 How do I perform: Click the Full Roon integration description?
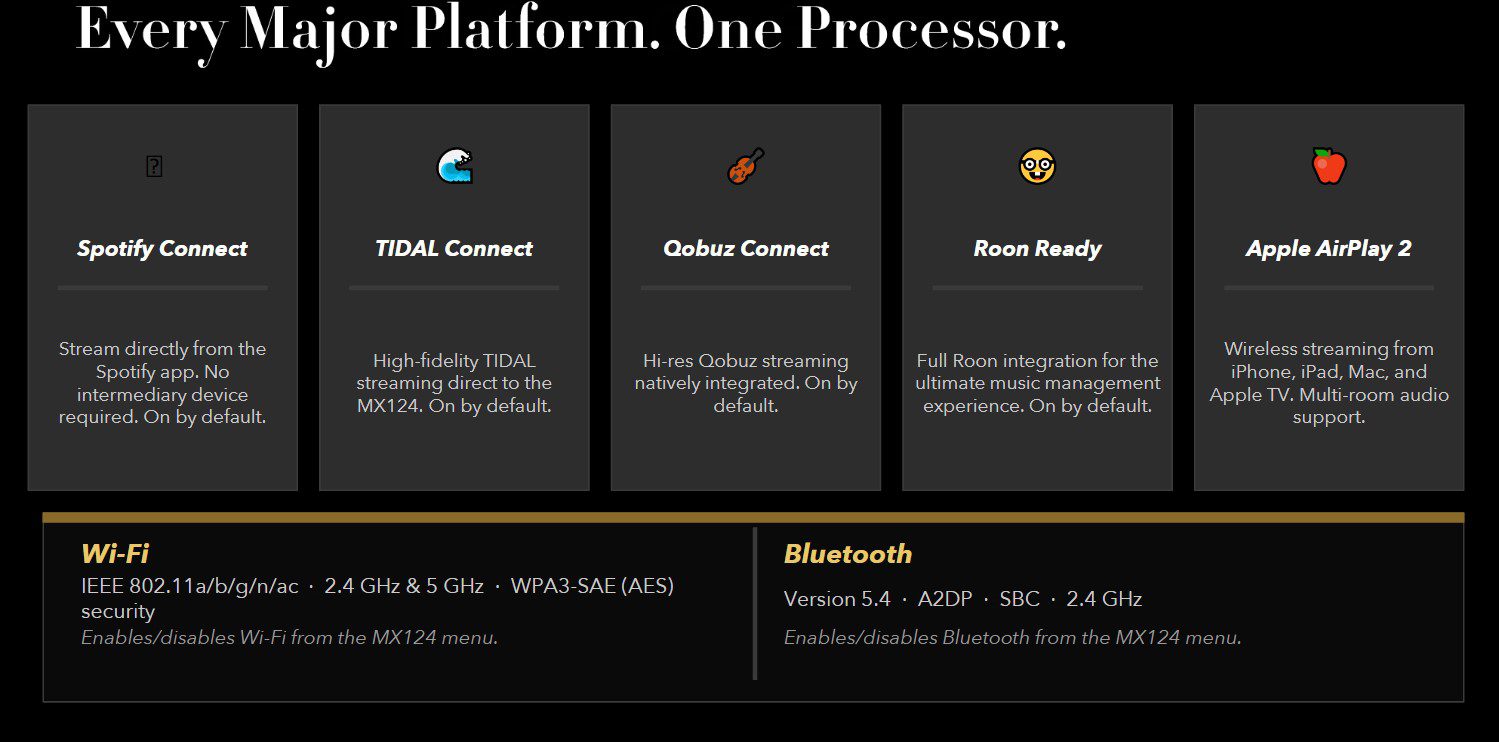[1037, 383]
